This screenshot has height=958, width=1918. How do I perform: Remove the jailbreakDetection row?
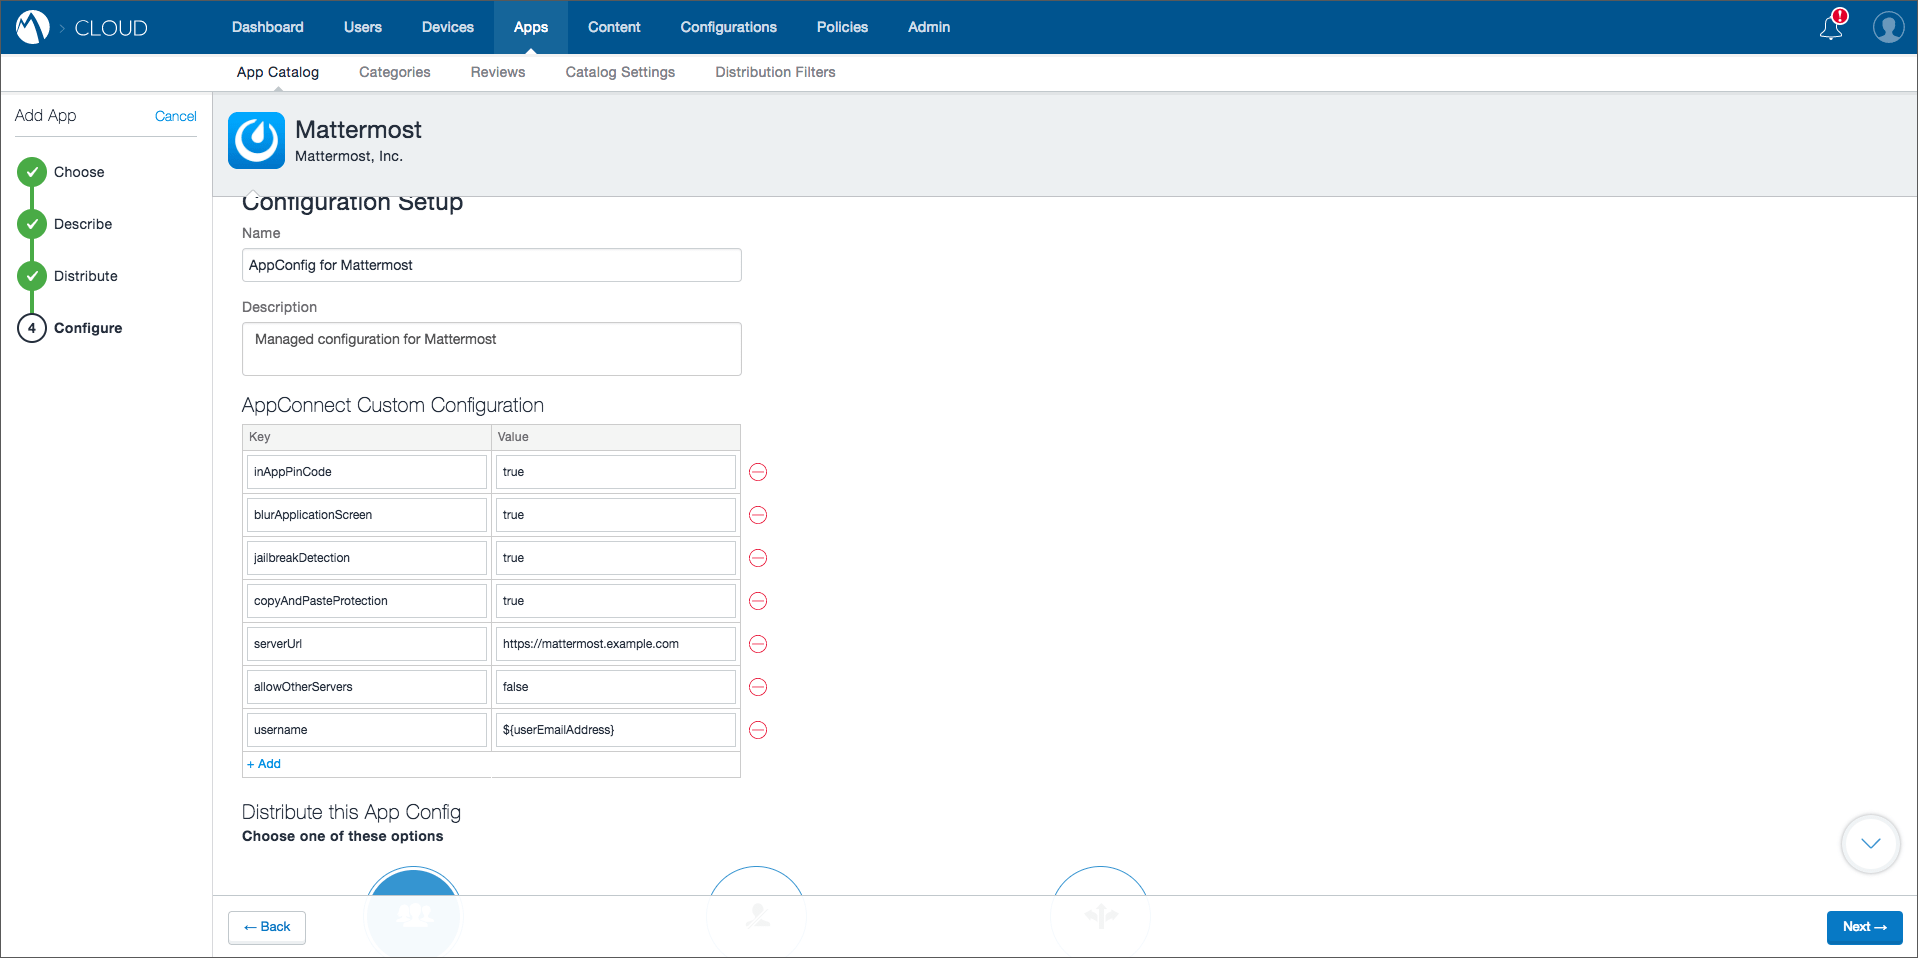point(758,558)
